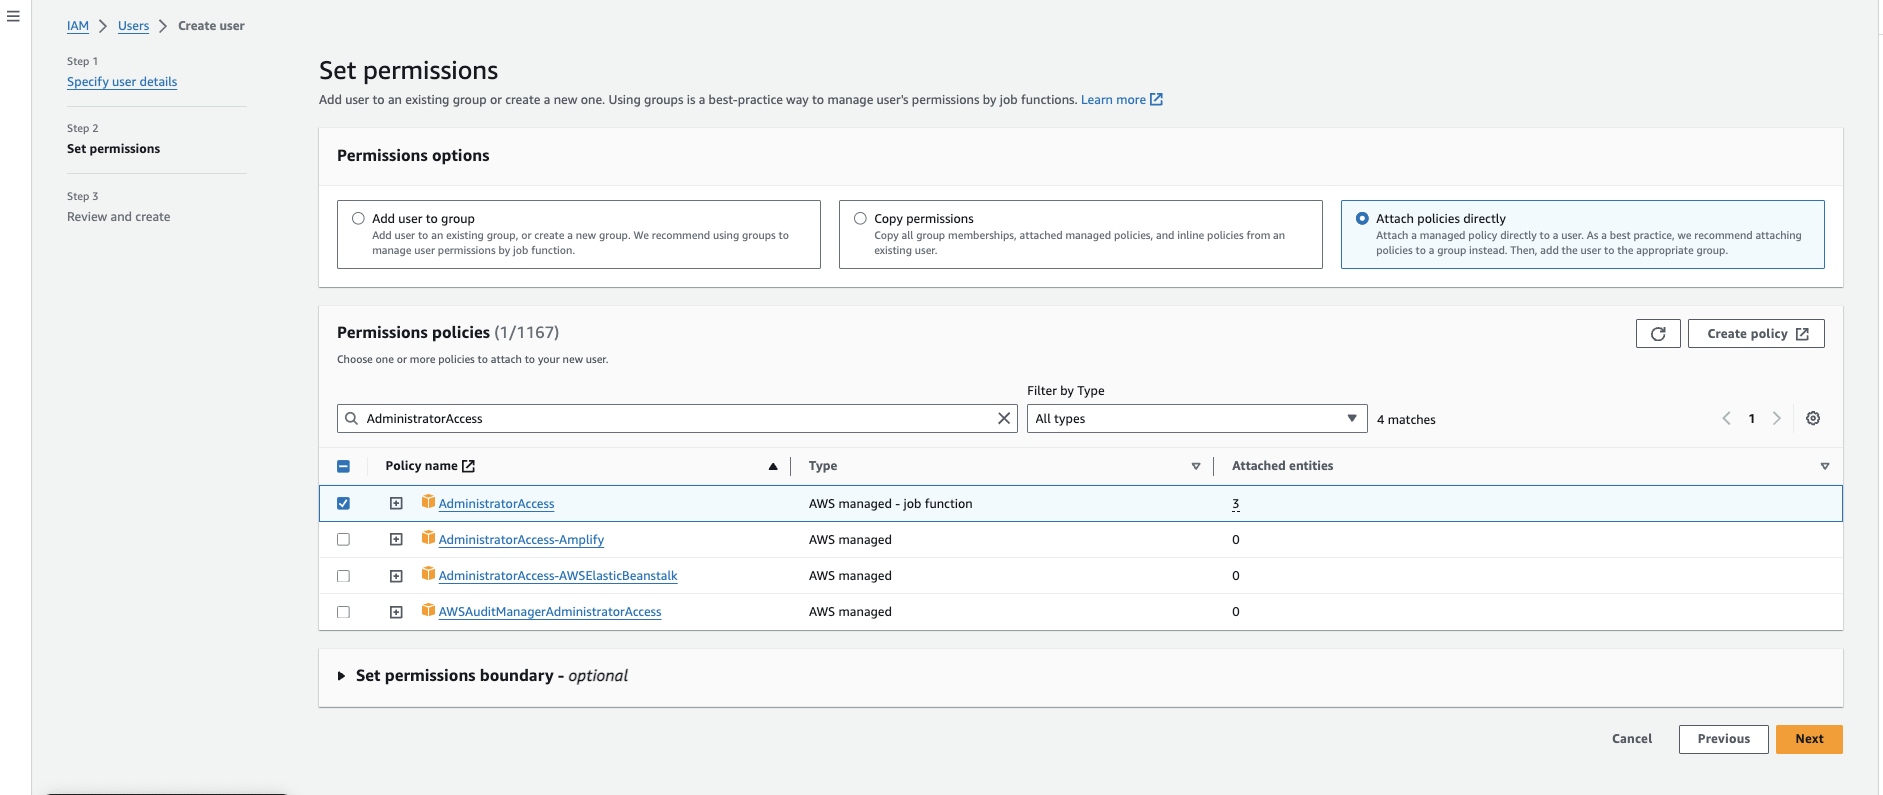This screenshot has width=1883, height=795.
Task: Open the AdministratorAccess-Amplify policy link
Action: pos(521,540)
